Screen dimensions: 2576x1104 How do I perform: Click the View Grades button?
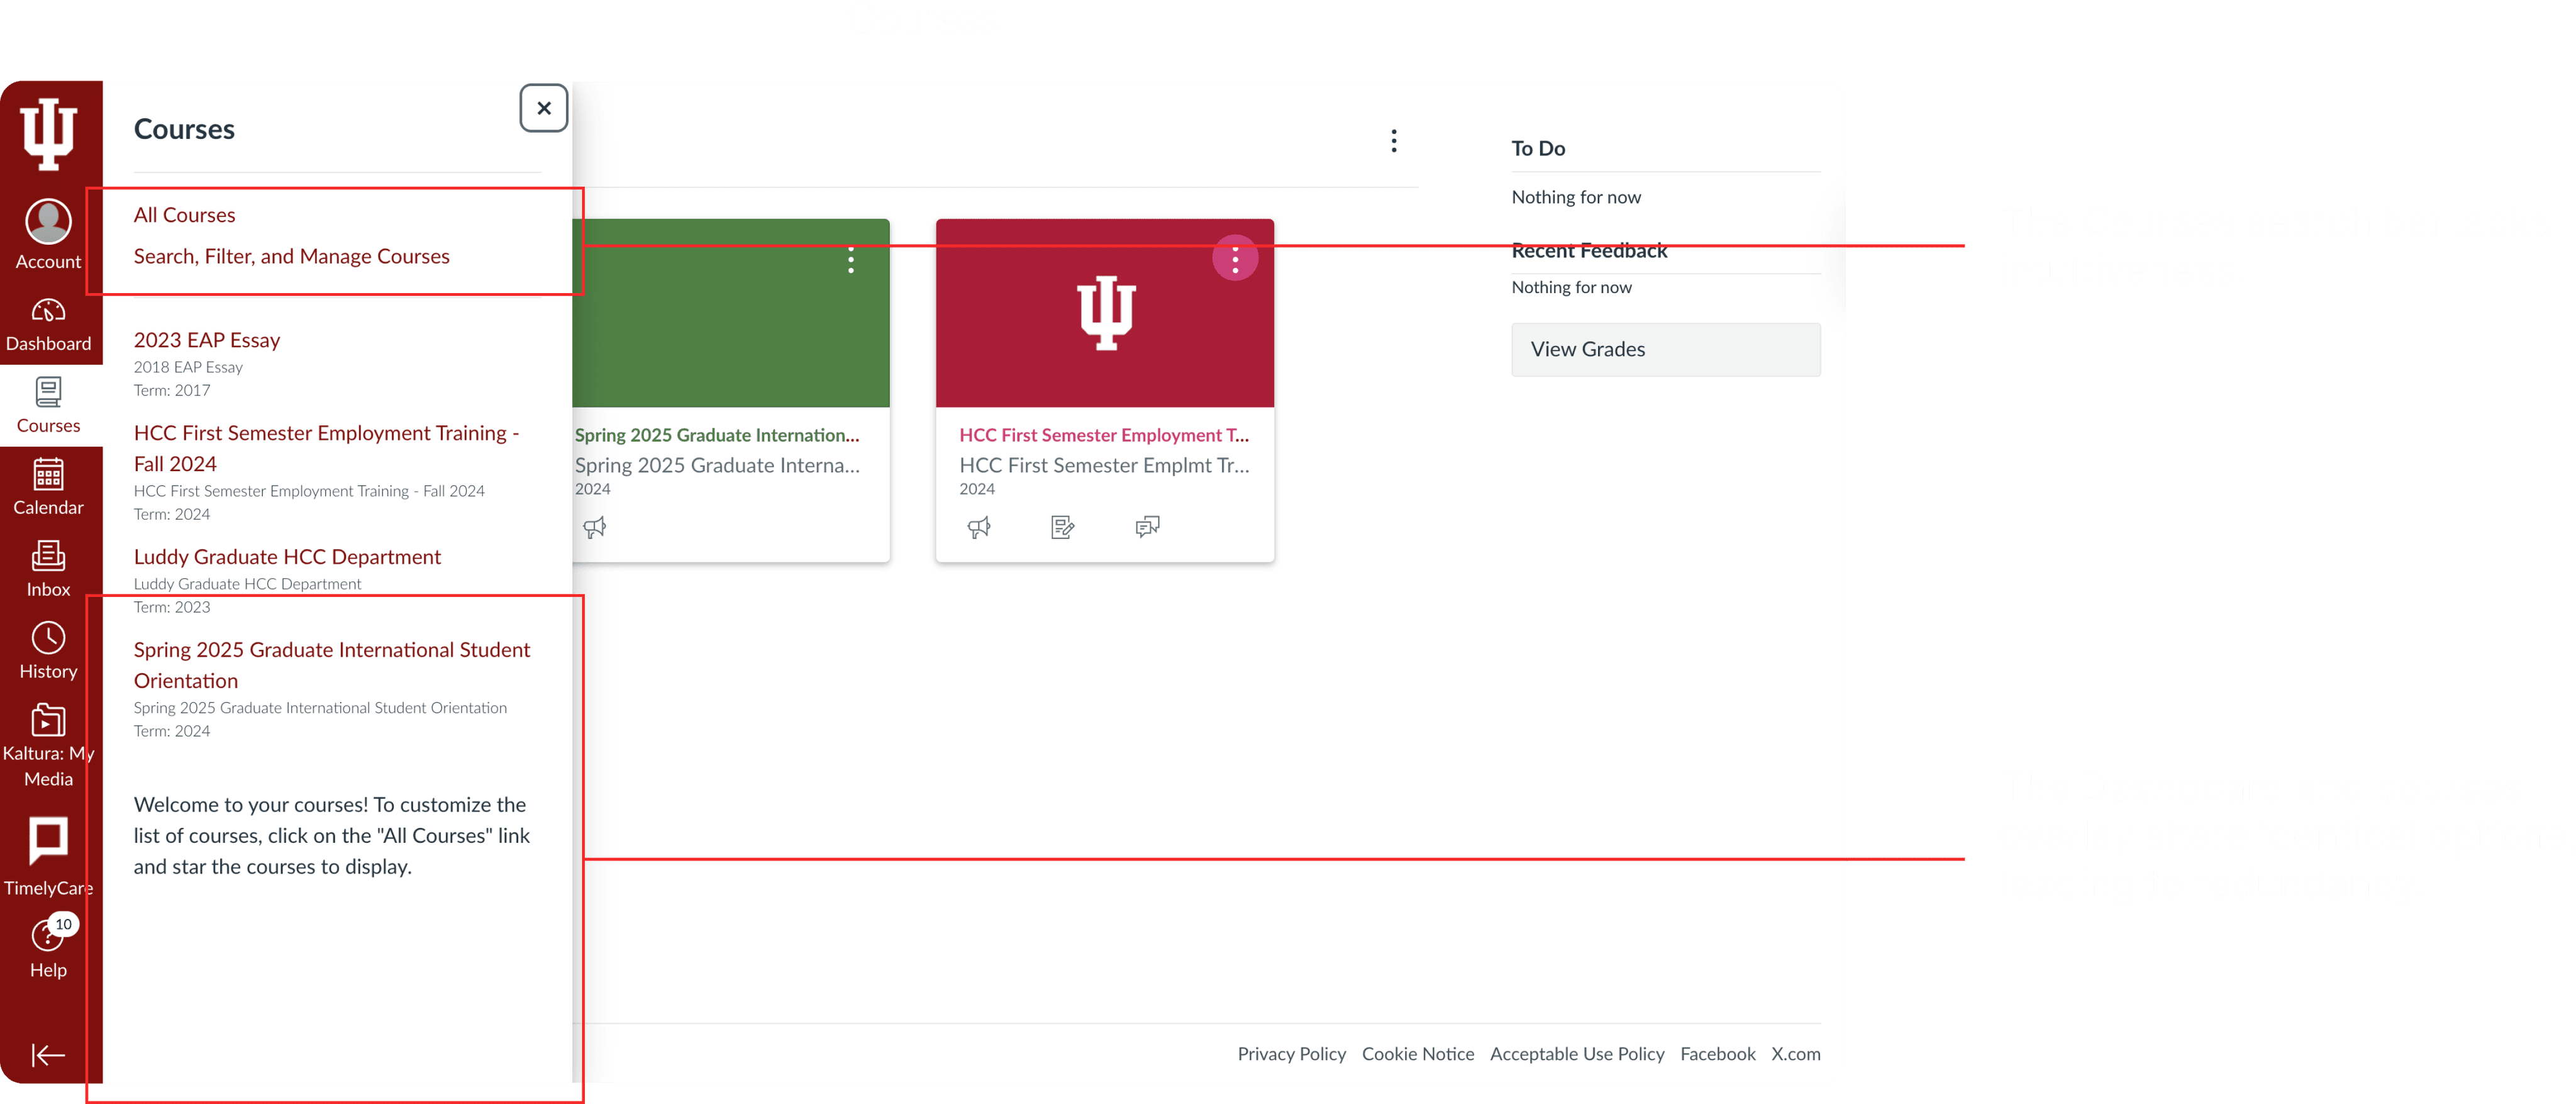pos(1665,349)
